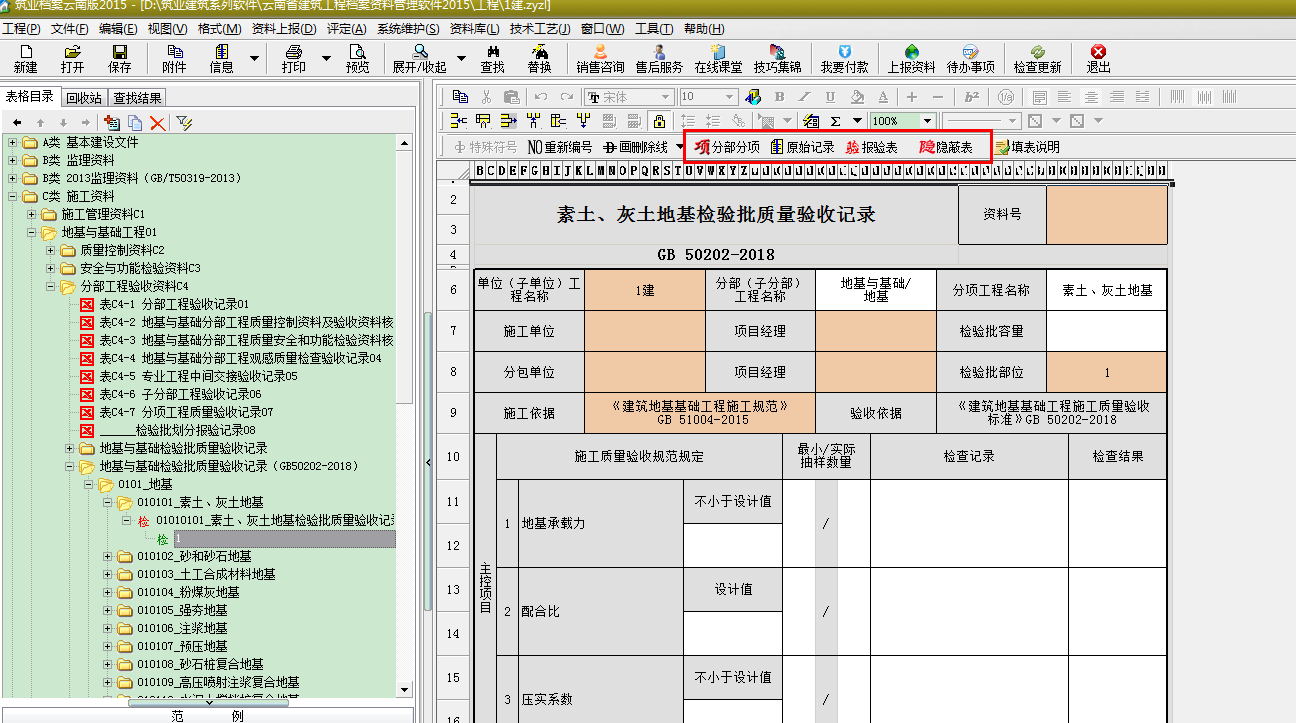
Task: Click the 保存 (Save) toolbar icon
Action: pos(119,58)
